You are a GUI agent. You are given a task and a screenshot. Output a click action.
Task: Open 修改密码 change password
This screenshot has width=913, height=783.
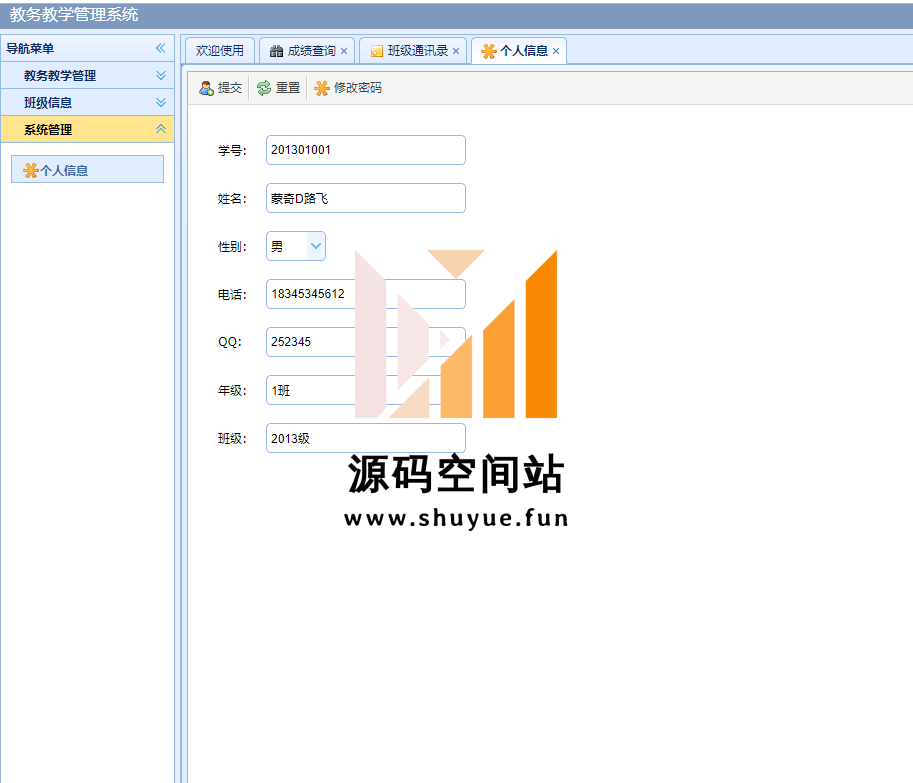(x=348, y=88)
